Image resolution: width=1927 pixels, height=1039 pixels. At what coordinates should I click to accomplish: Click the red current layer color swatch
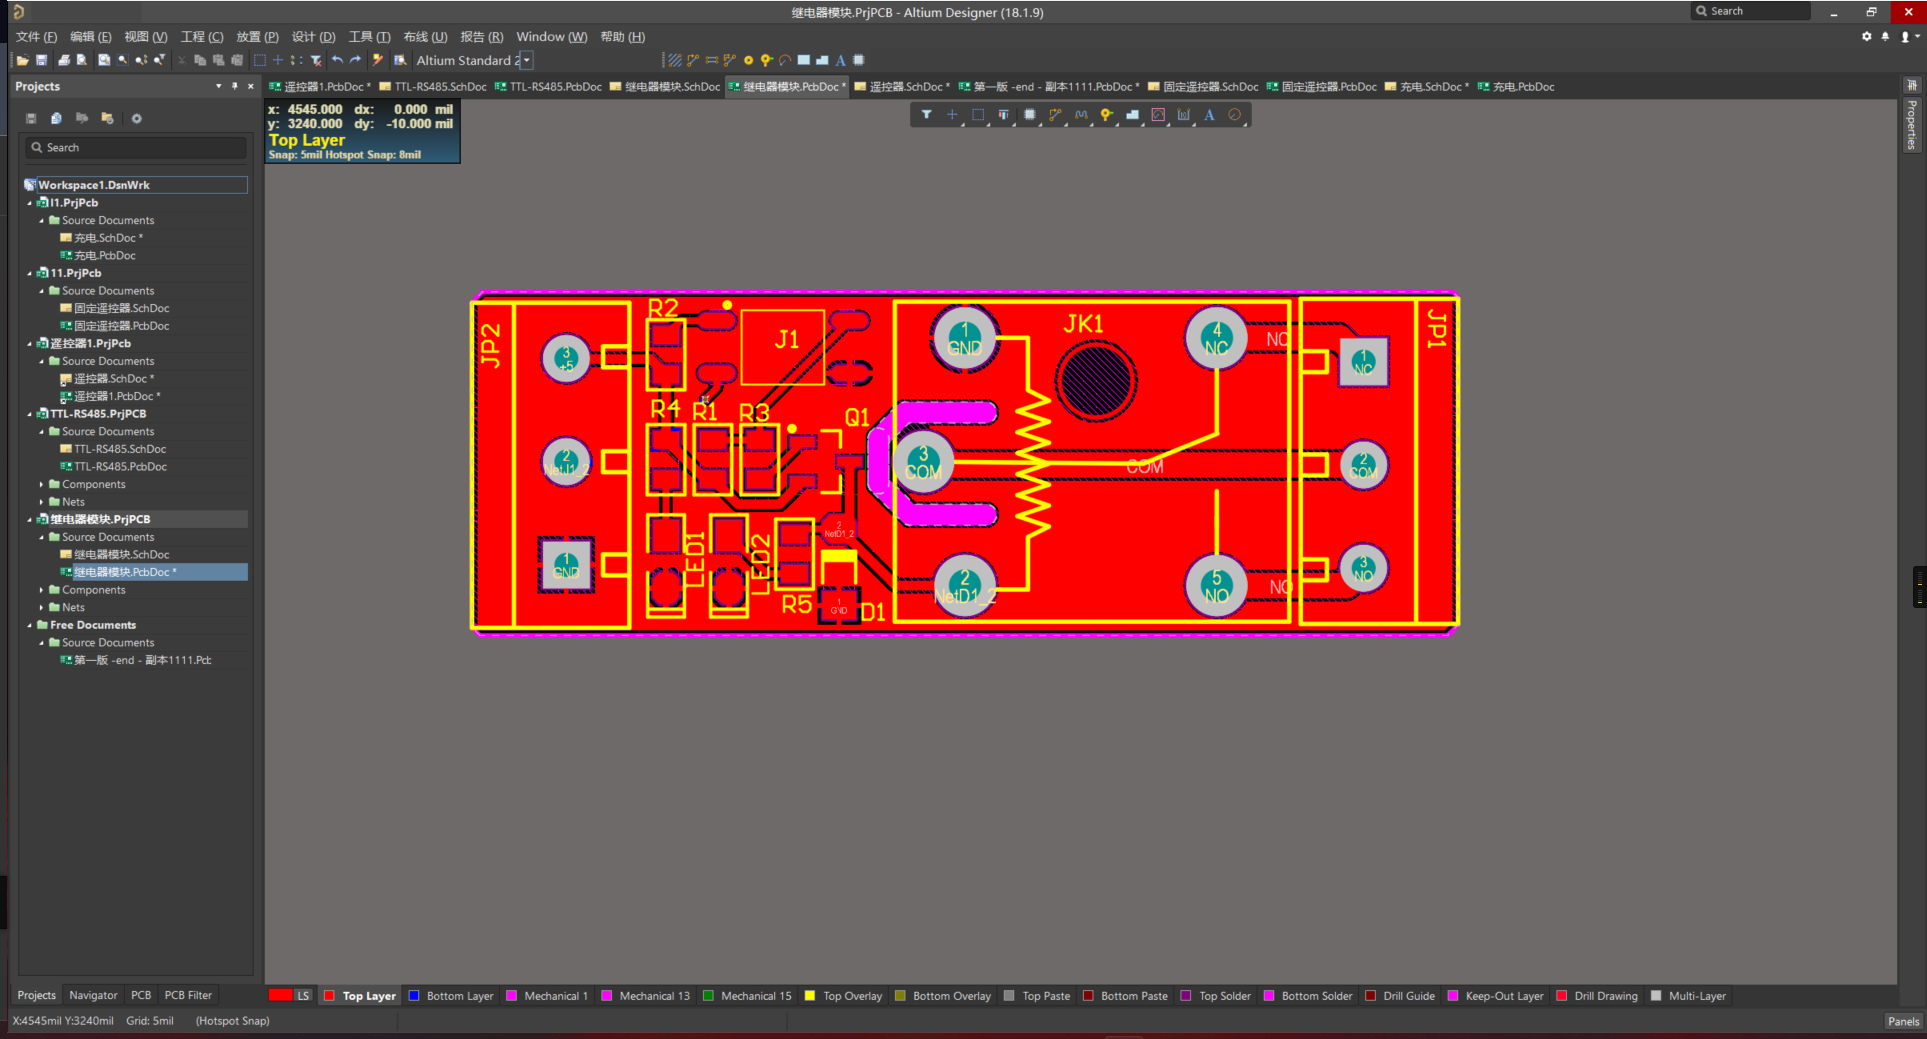pyautogui.click(x=280, y=996)
